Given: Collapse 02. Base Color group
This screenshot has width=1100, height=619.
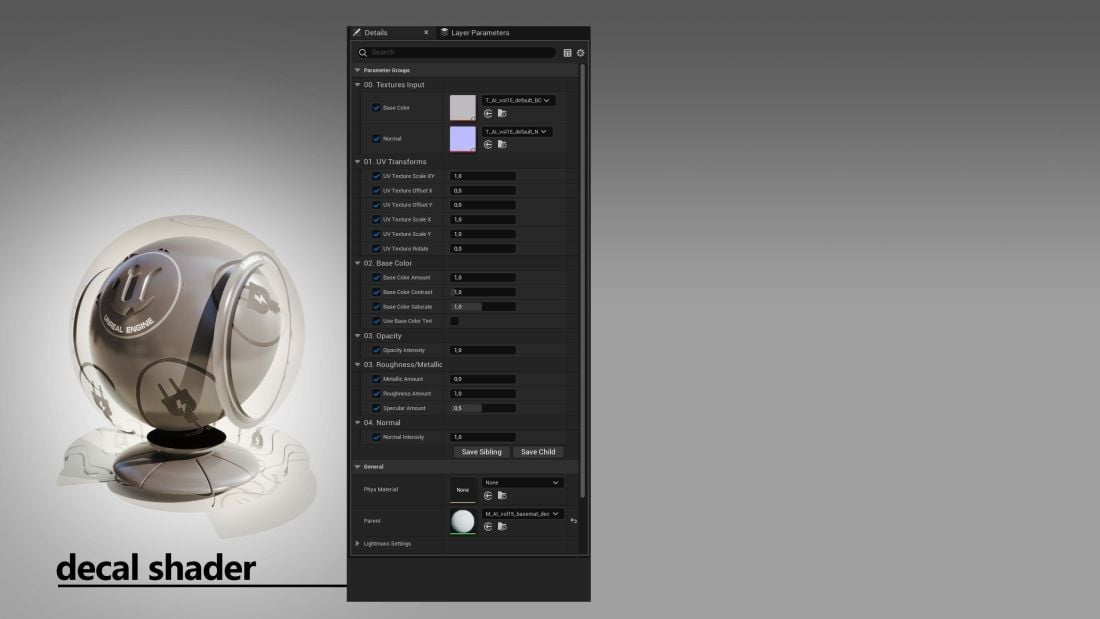Looking at the screenshot, I should point(358,263).
